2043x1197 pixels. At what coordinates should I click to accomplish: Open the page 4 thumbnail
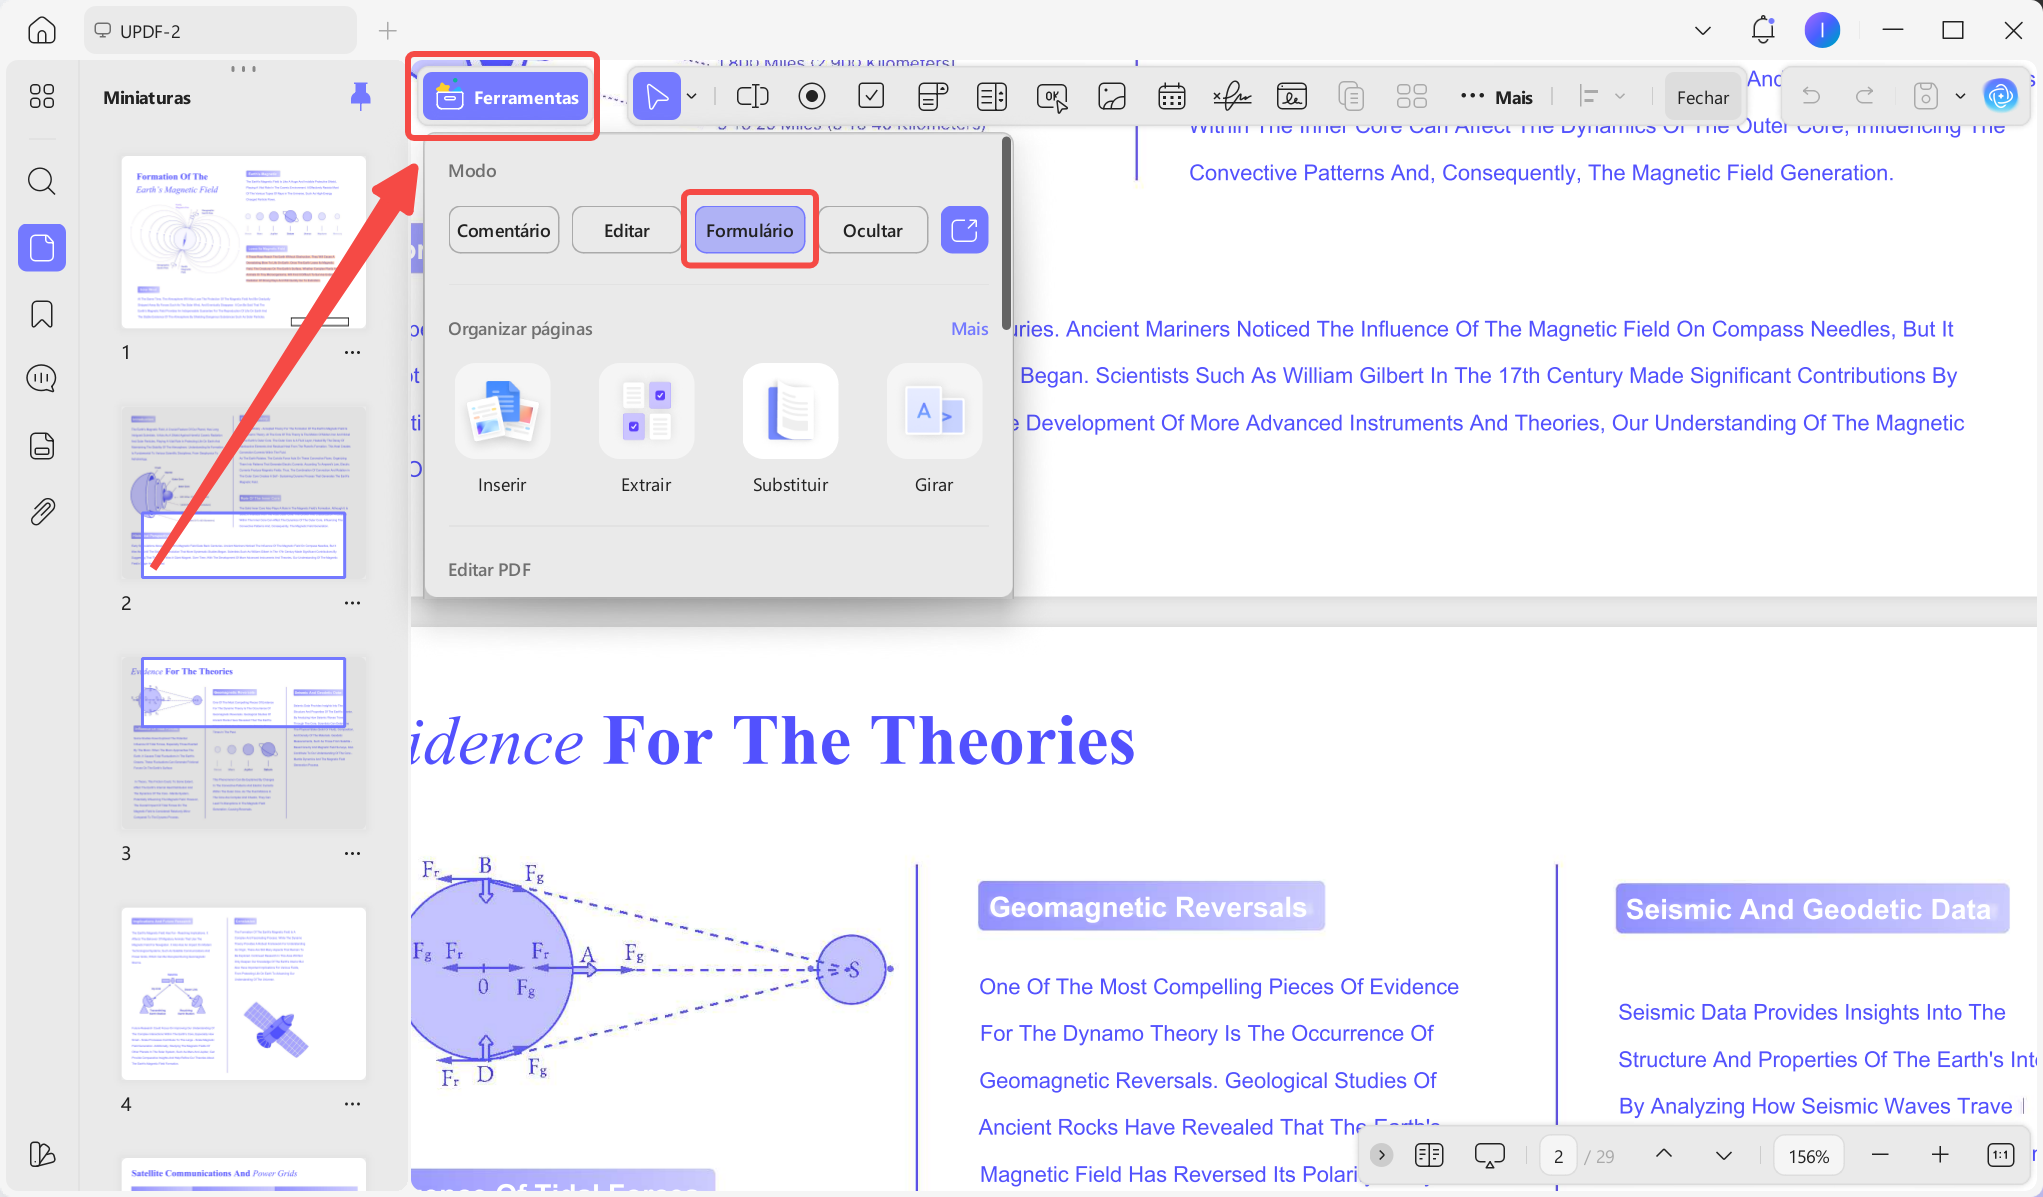[x=244, y=993]
